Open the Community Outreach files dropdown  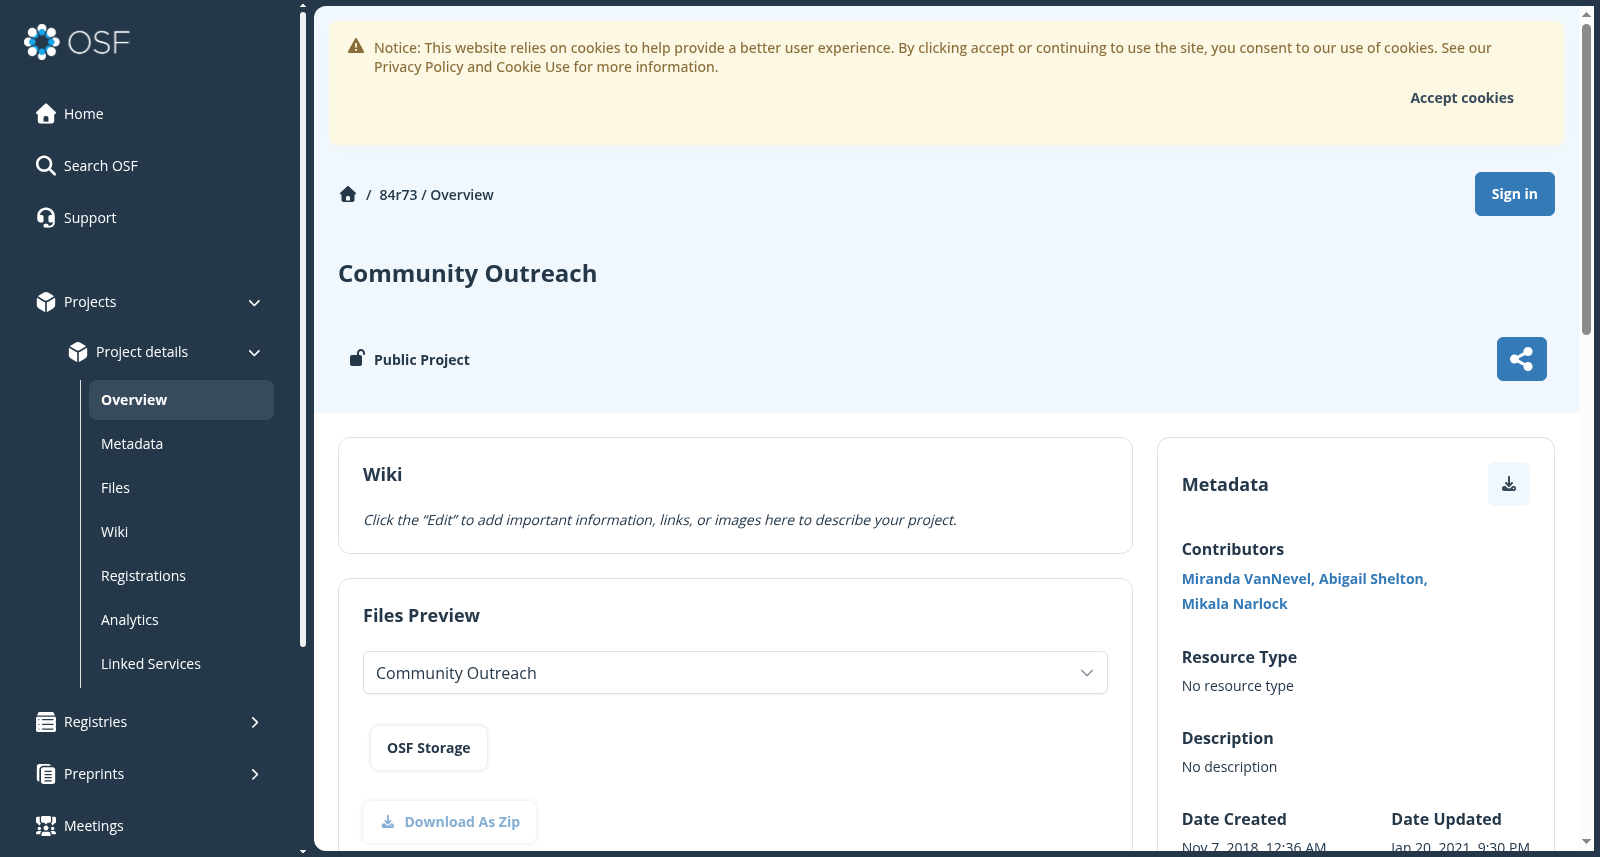coord(735,673)
